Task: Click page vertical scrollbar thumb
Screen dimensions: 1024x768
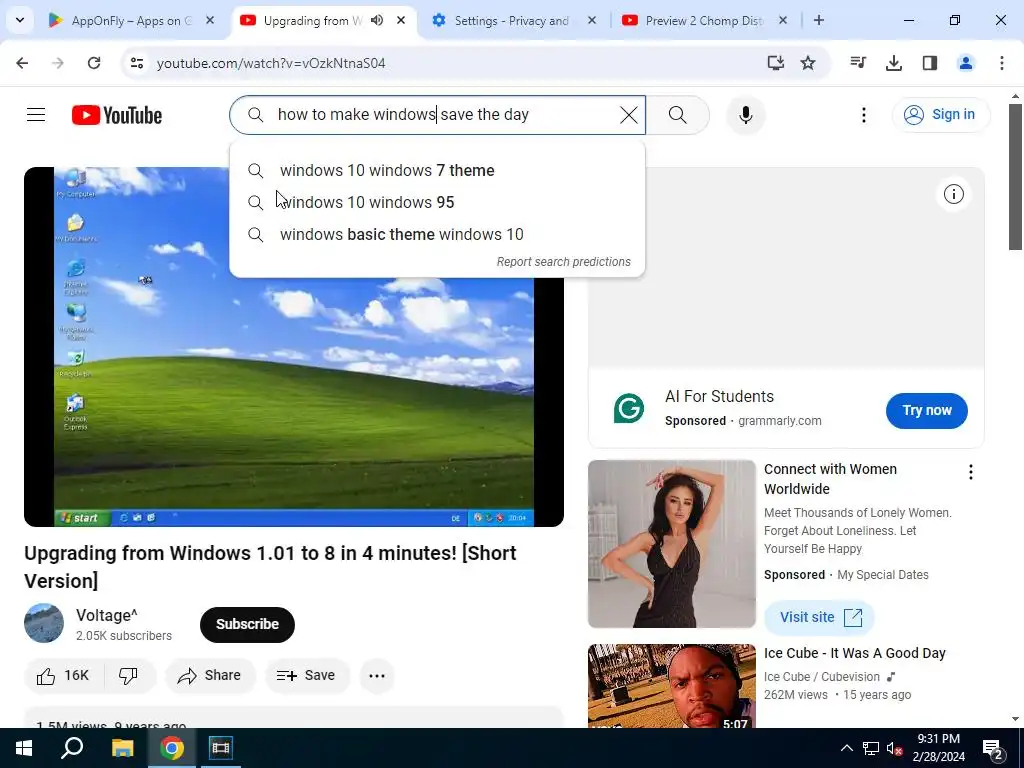Action: (x=1015, y=175)
